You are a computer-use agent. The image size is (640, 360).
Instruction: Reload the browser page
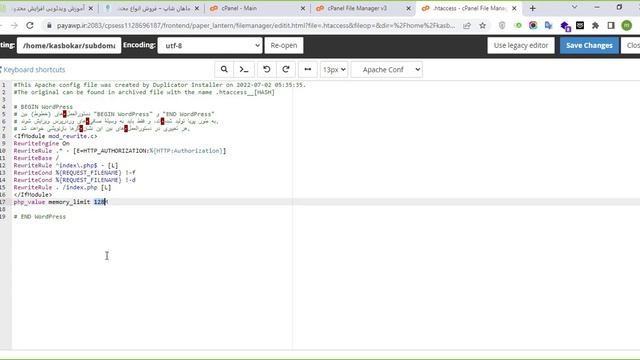[x=30, y=25]
